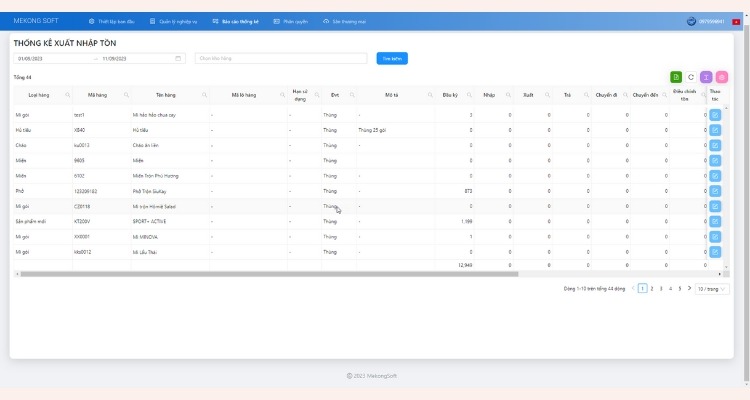Open the Phân quyền menu

(290, 21)
